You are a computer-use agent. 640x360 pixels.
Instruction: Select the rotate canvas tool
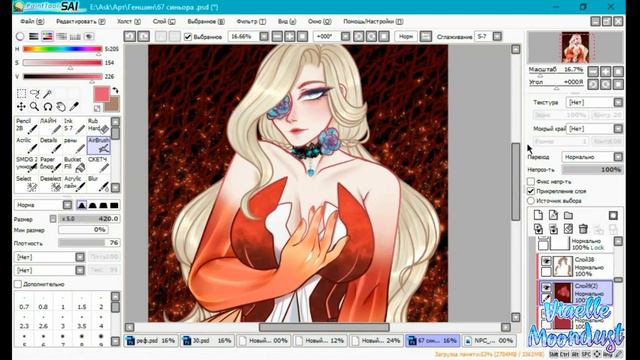click(x=48, y=107)
